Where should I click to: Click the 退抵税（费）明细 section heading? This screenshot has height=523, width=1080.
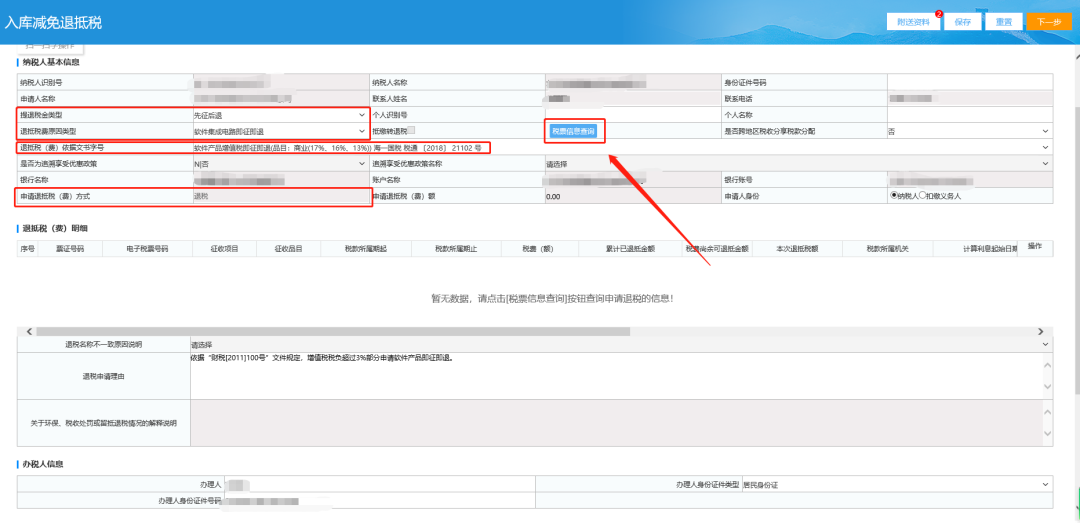(55, 228)
